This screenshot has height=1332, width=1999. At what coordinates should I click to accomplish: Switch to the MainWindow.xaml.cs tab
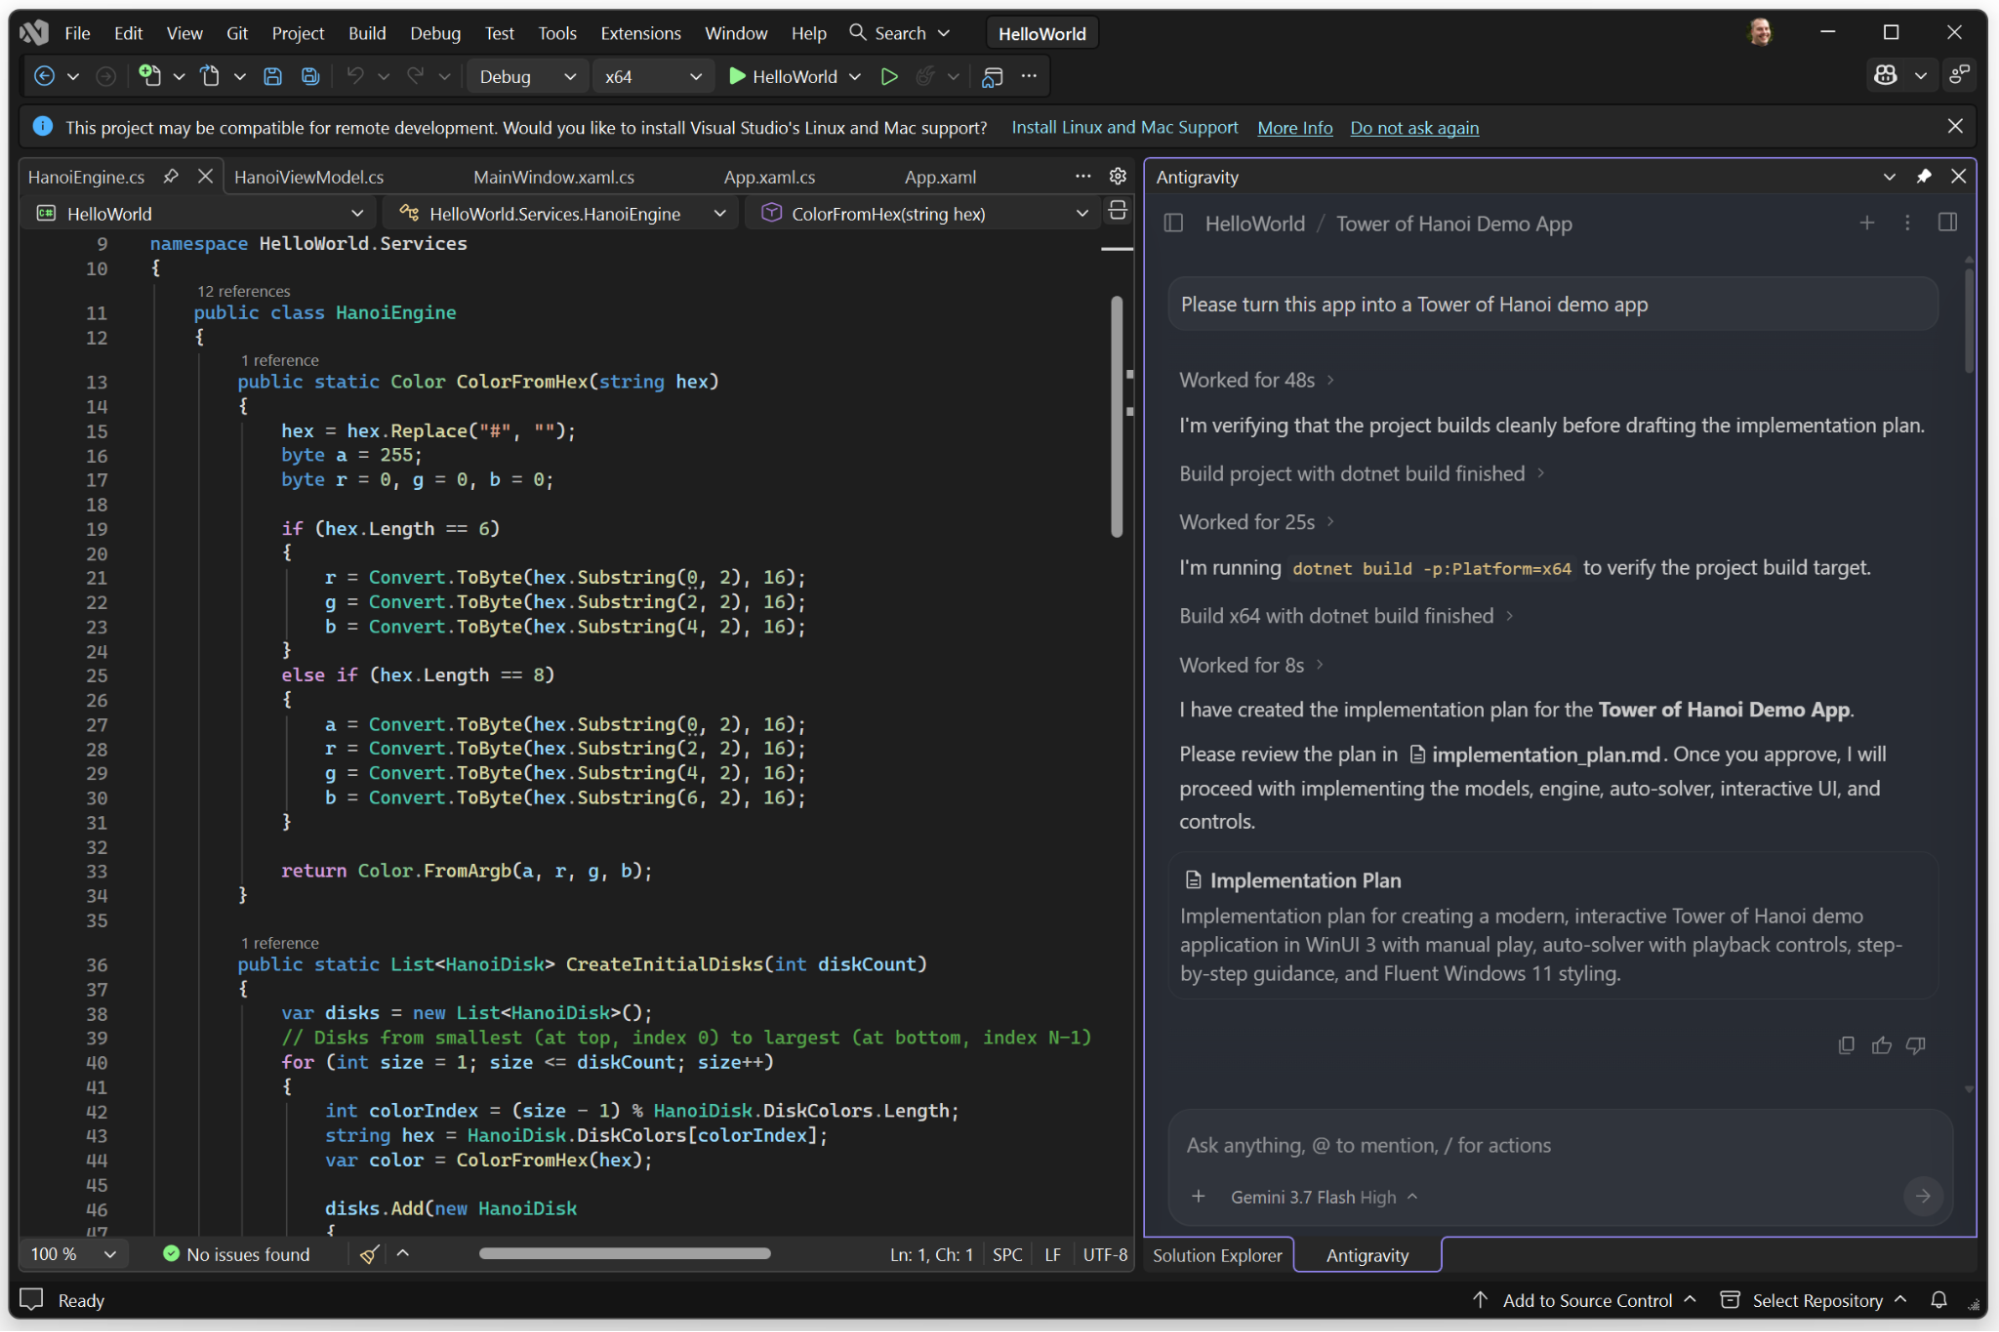tap(554, 177)
